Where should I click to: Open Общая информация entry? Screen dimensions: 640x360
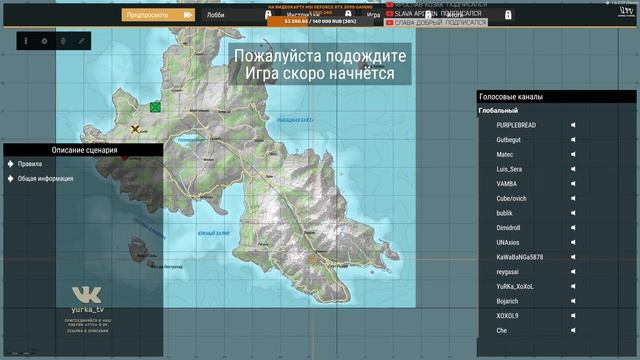click(45, 178)
